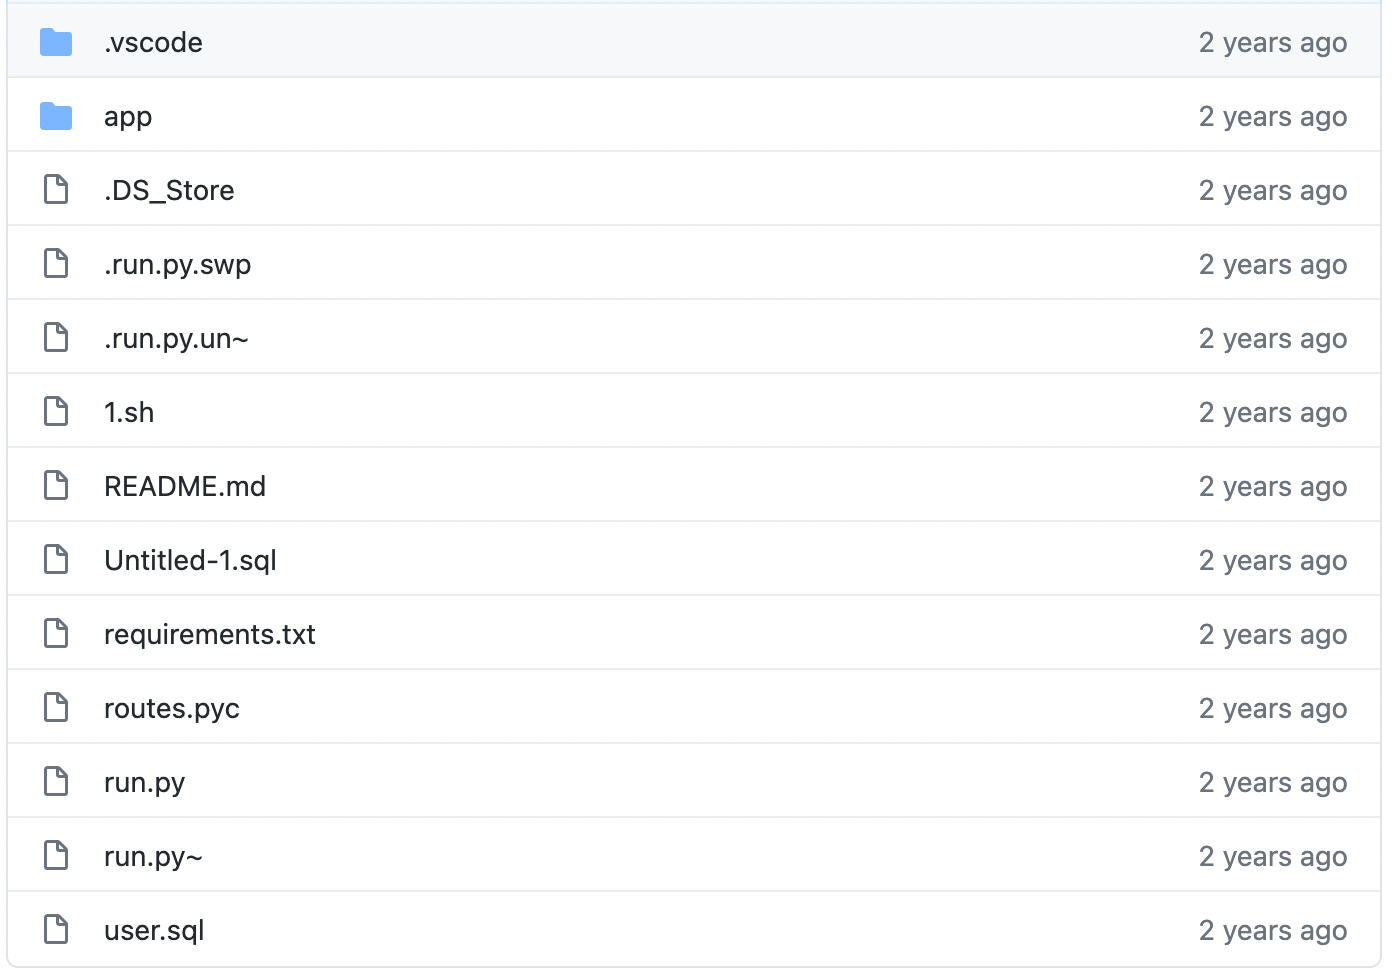Screen dimensions: 1400x972
Task: Click the document icon beside routes.pyc
Action: [56, 707]
